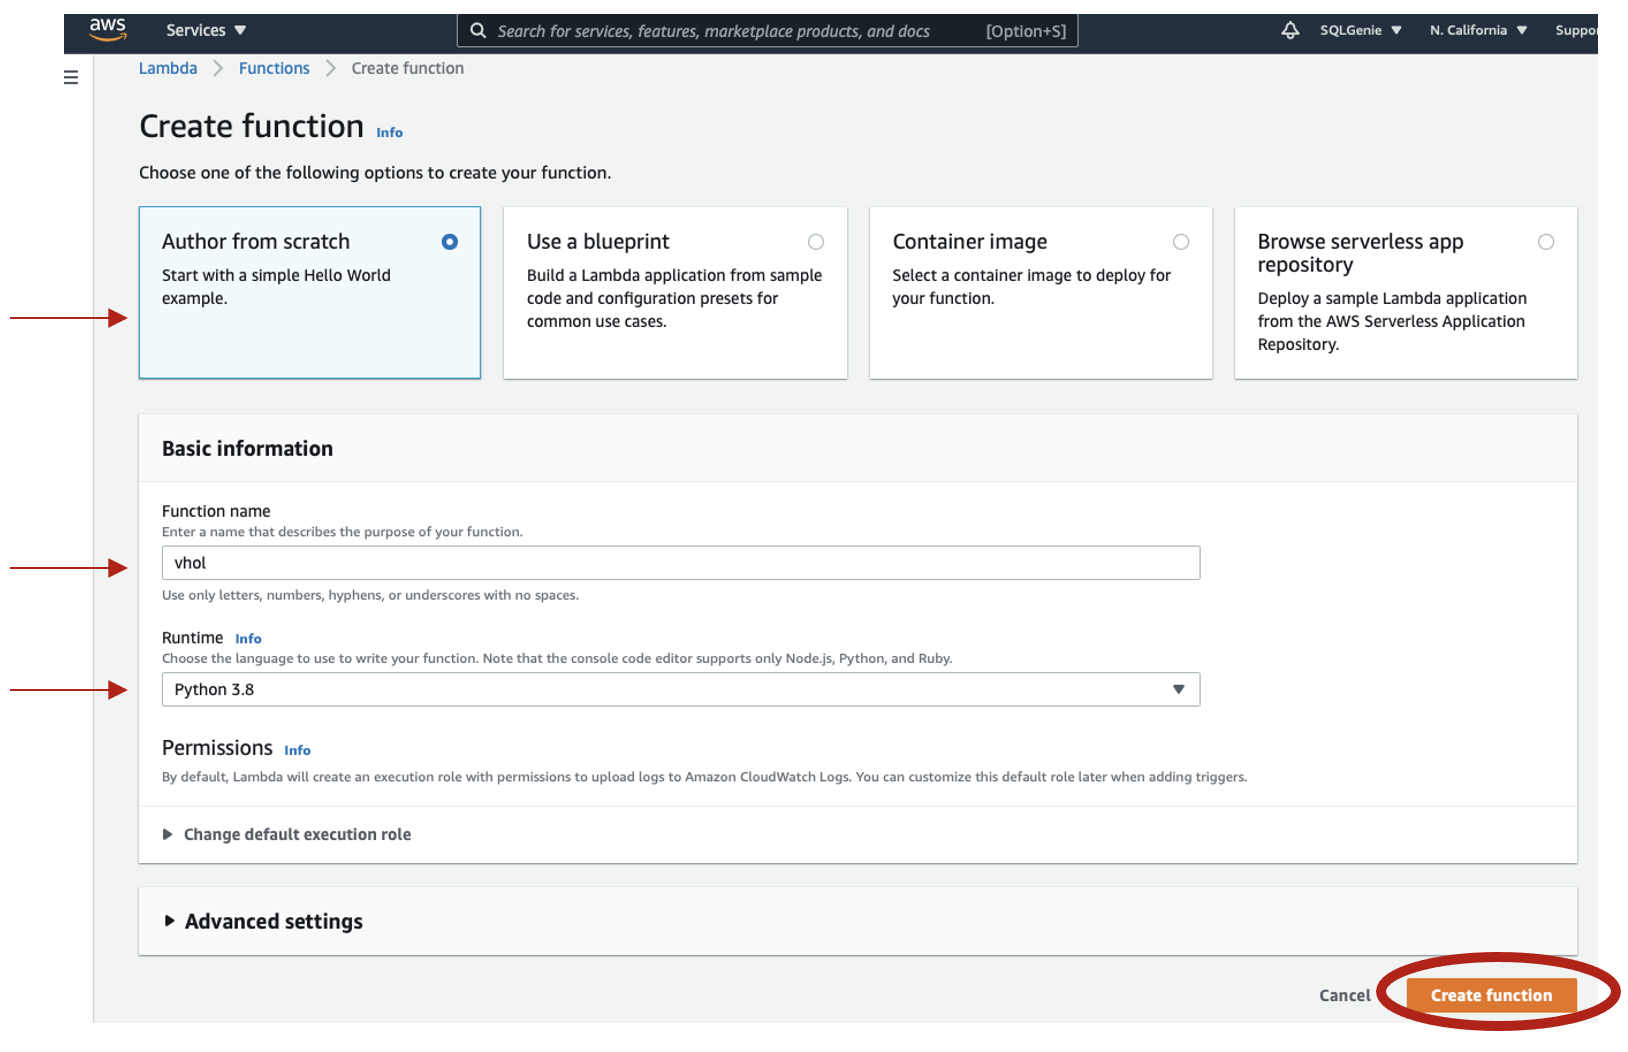Click the orange Create function button
This screenshot has width=1628, height=1052.
(x=1491, y=996)
